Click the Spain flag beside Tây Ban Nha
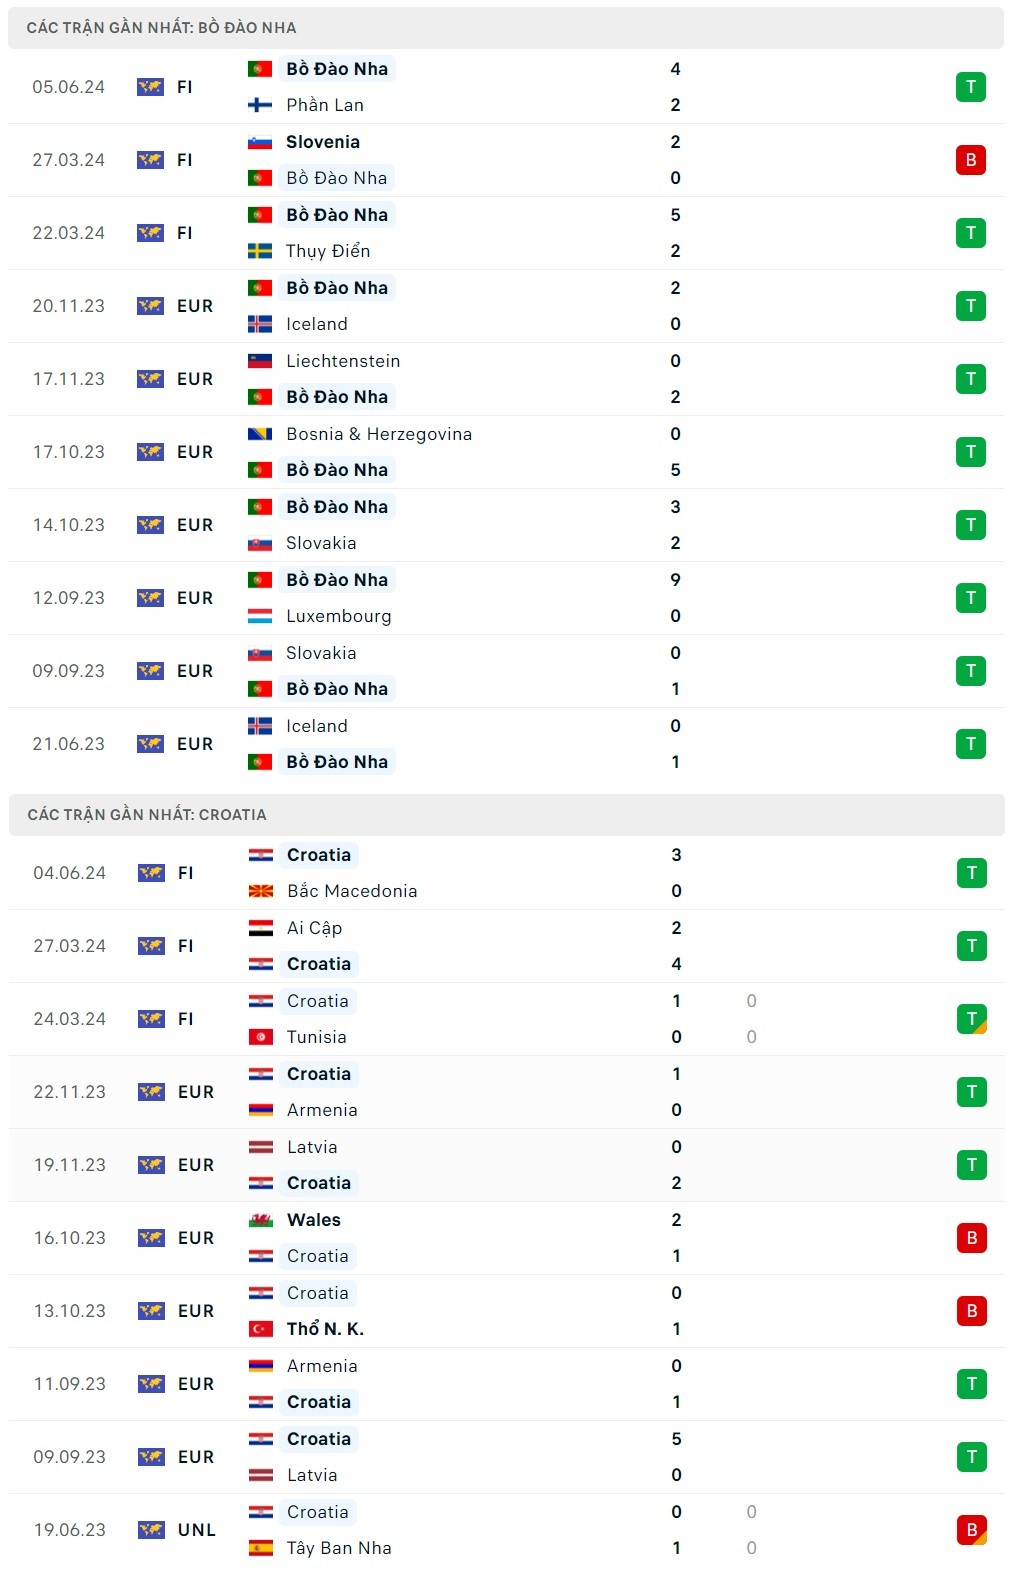This screenshot has height=1589, width=1009. (x=261, y=1548)
